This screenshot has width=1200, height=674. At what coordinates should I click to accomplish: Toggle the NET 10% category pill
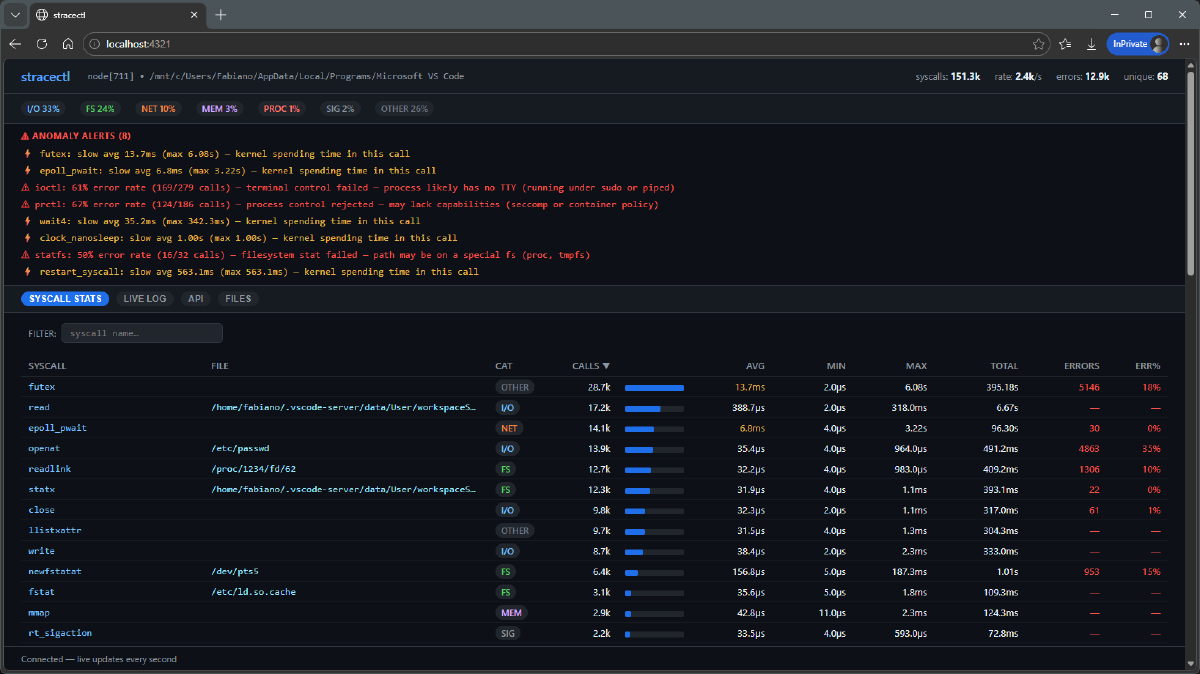click(158, 108)
